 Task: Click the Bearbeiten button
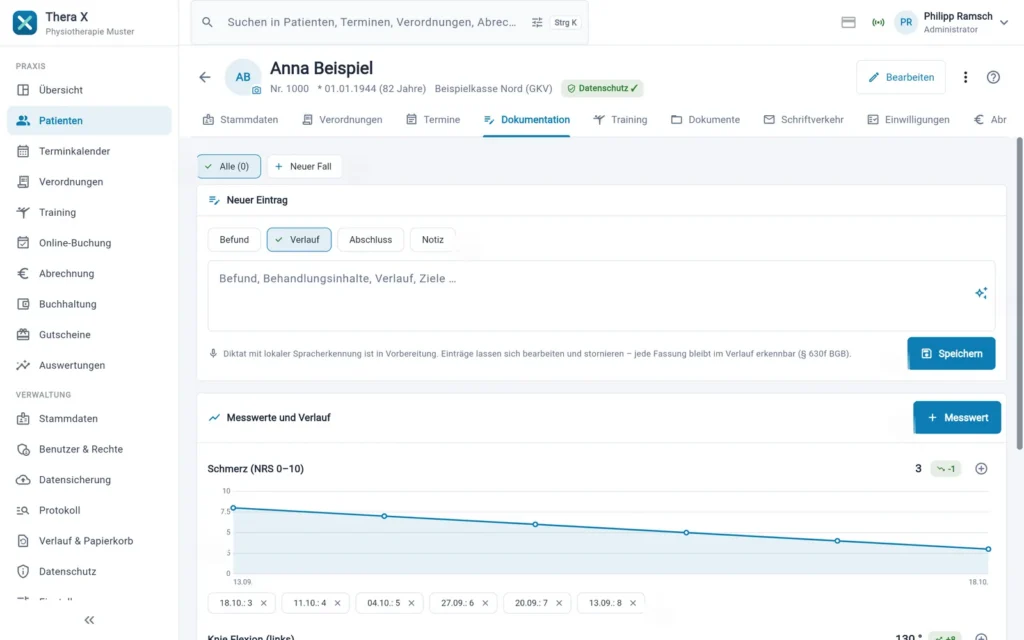point(901,77)
